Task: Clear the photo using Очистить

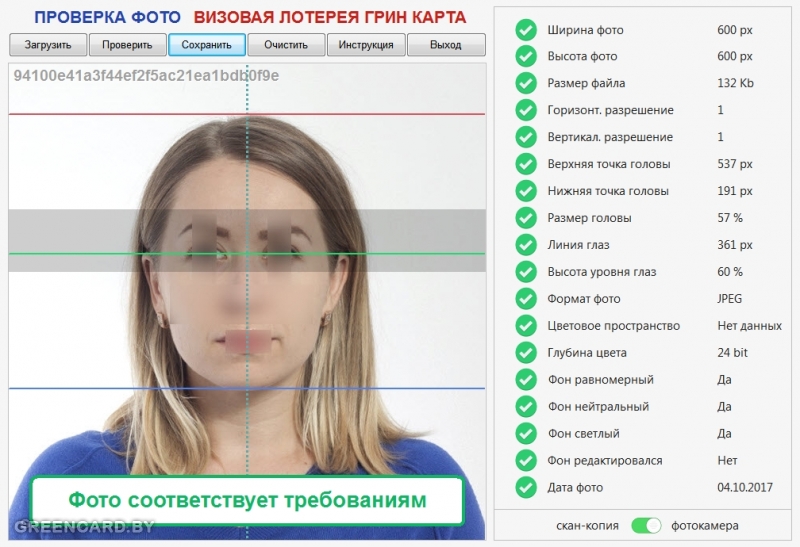Action: coord(286,45)
